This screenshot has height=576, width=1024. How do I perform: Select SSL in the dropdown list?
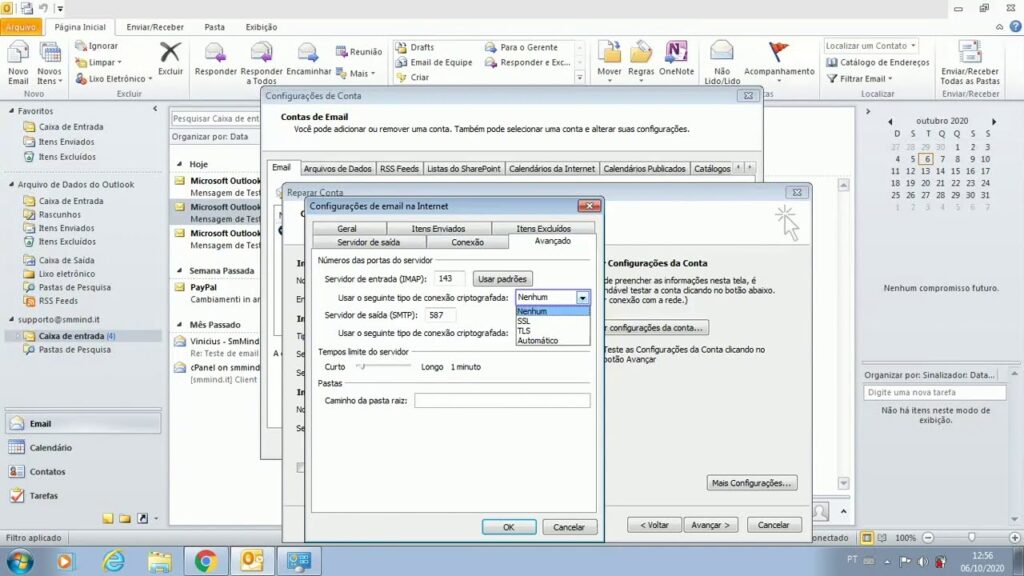click(552, 321)
